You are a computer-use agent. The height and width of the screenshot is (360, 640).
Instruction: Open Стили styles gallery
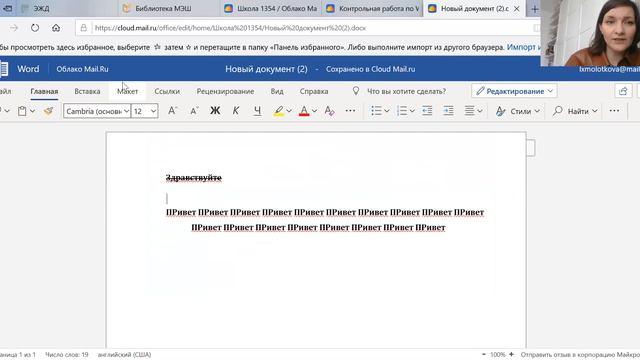pyautogui.click(x=517, y=111)
